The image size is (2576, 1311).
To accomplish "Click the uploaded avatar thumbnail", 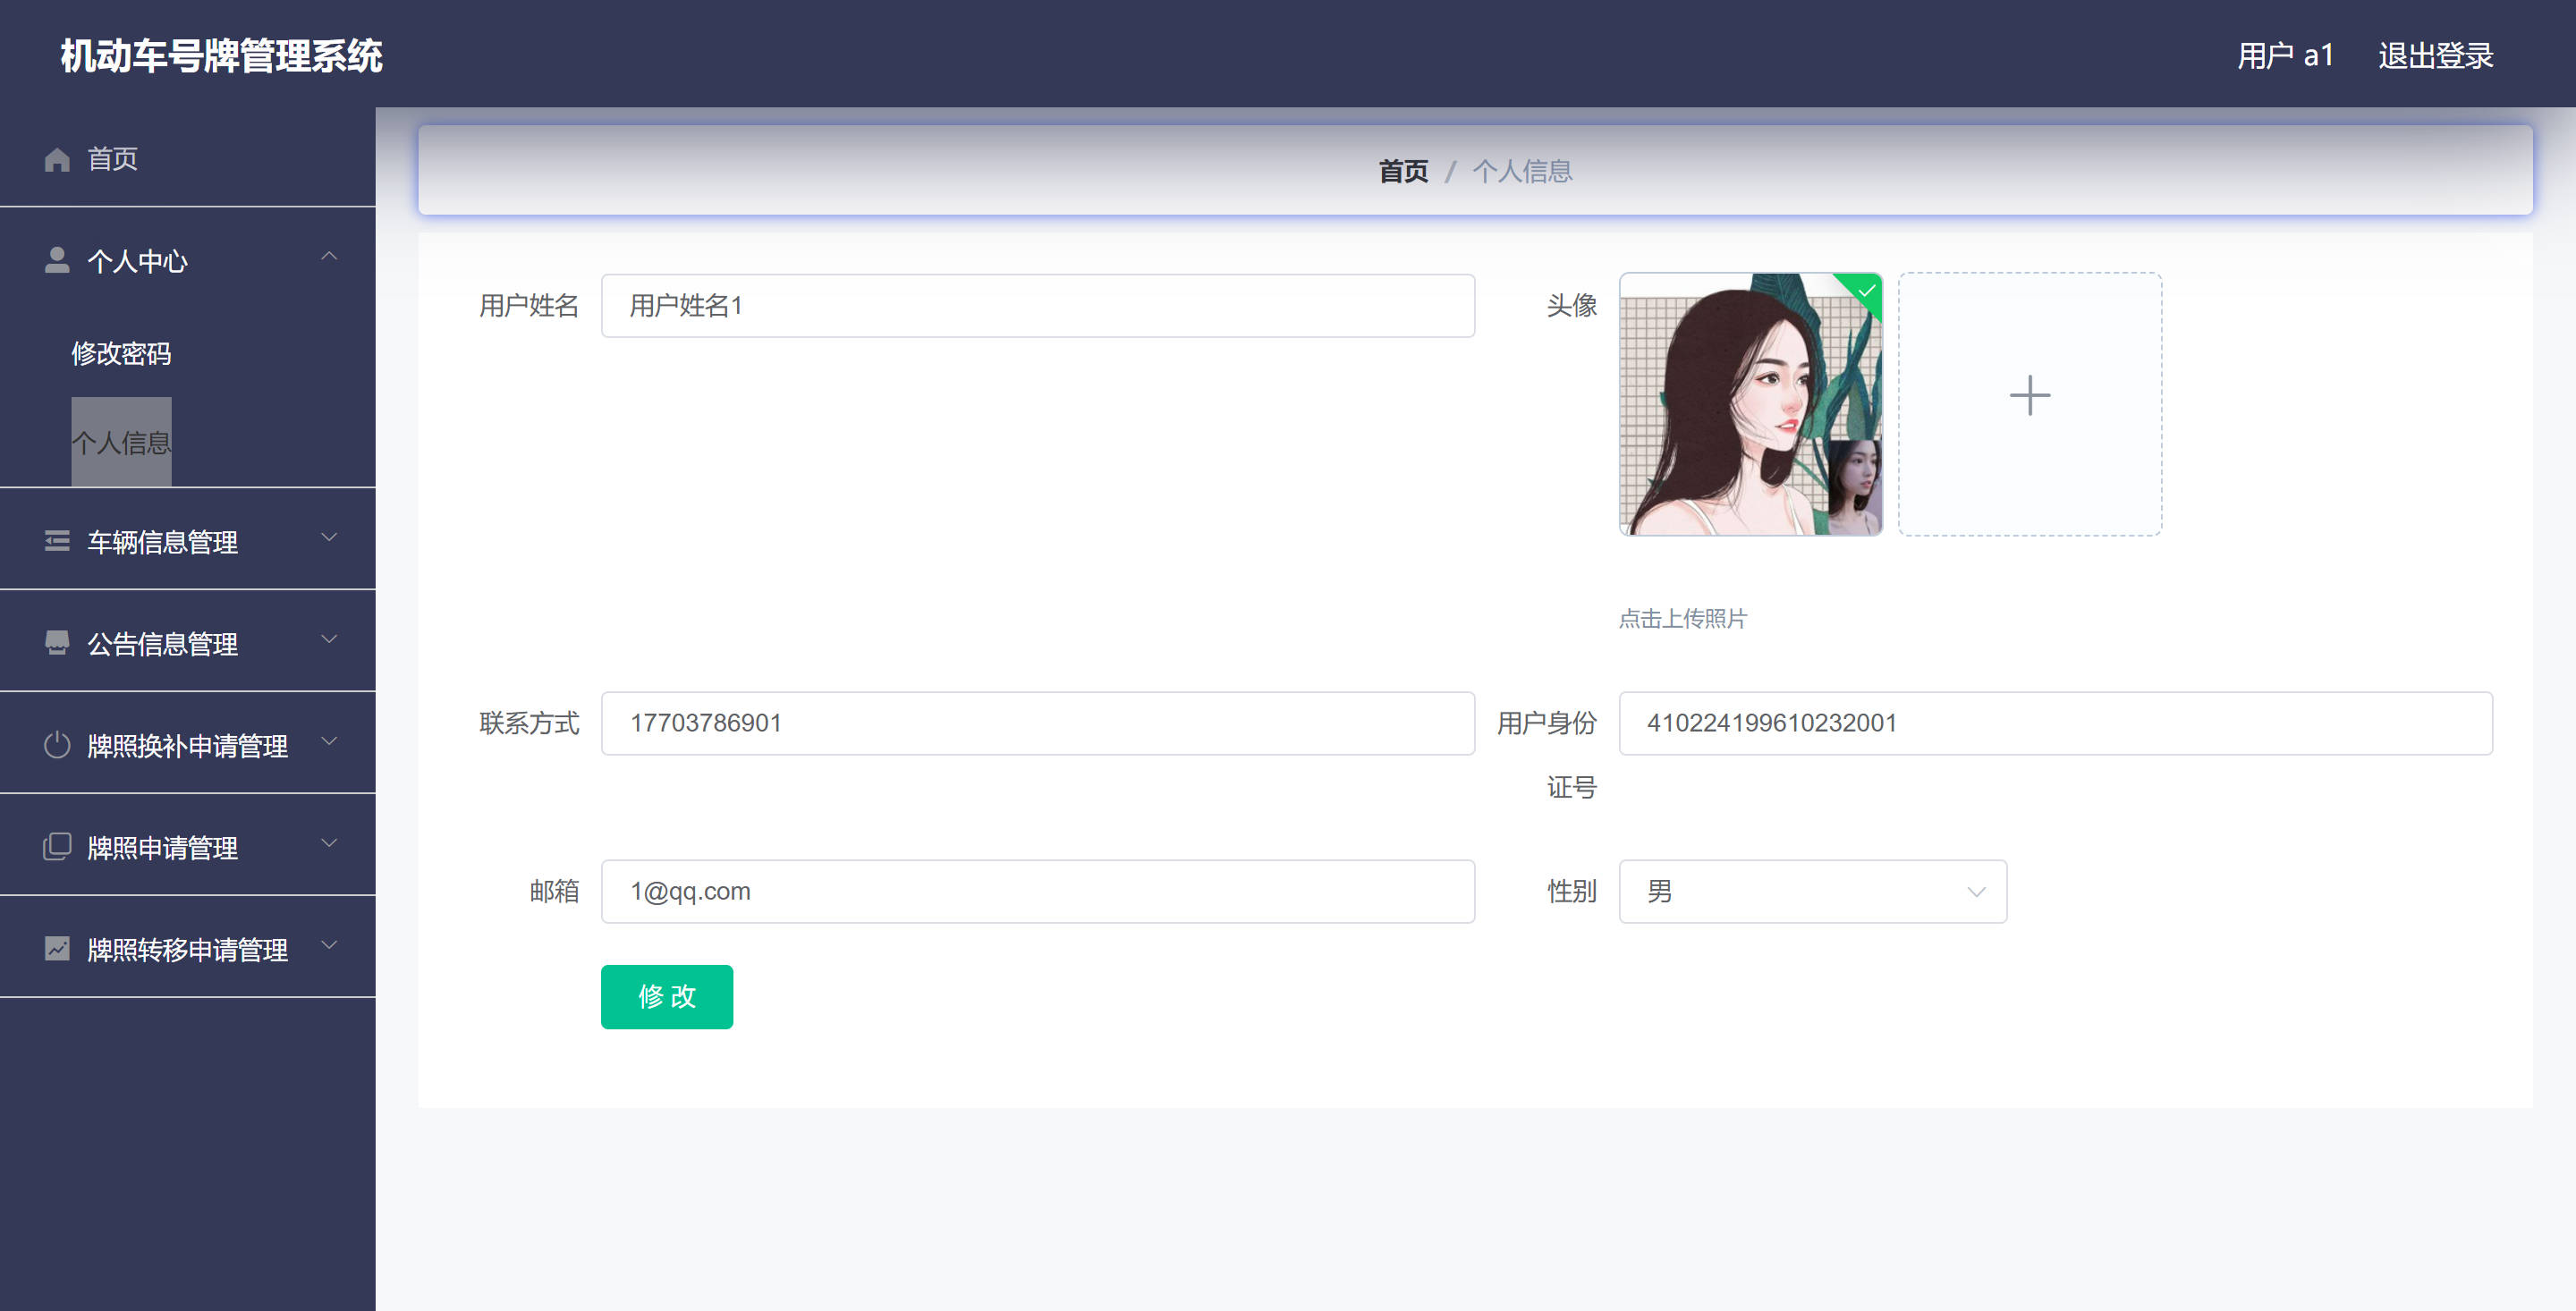I will coord(1750,404).
